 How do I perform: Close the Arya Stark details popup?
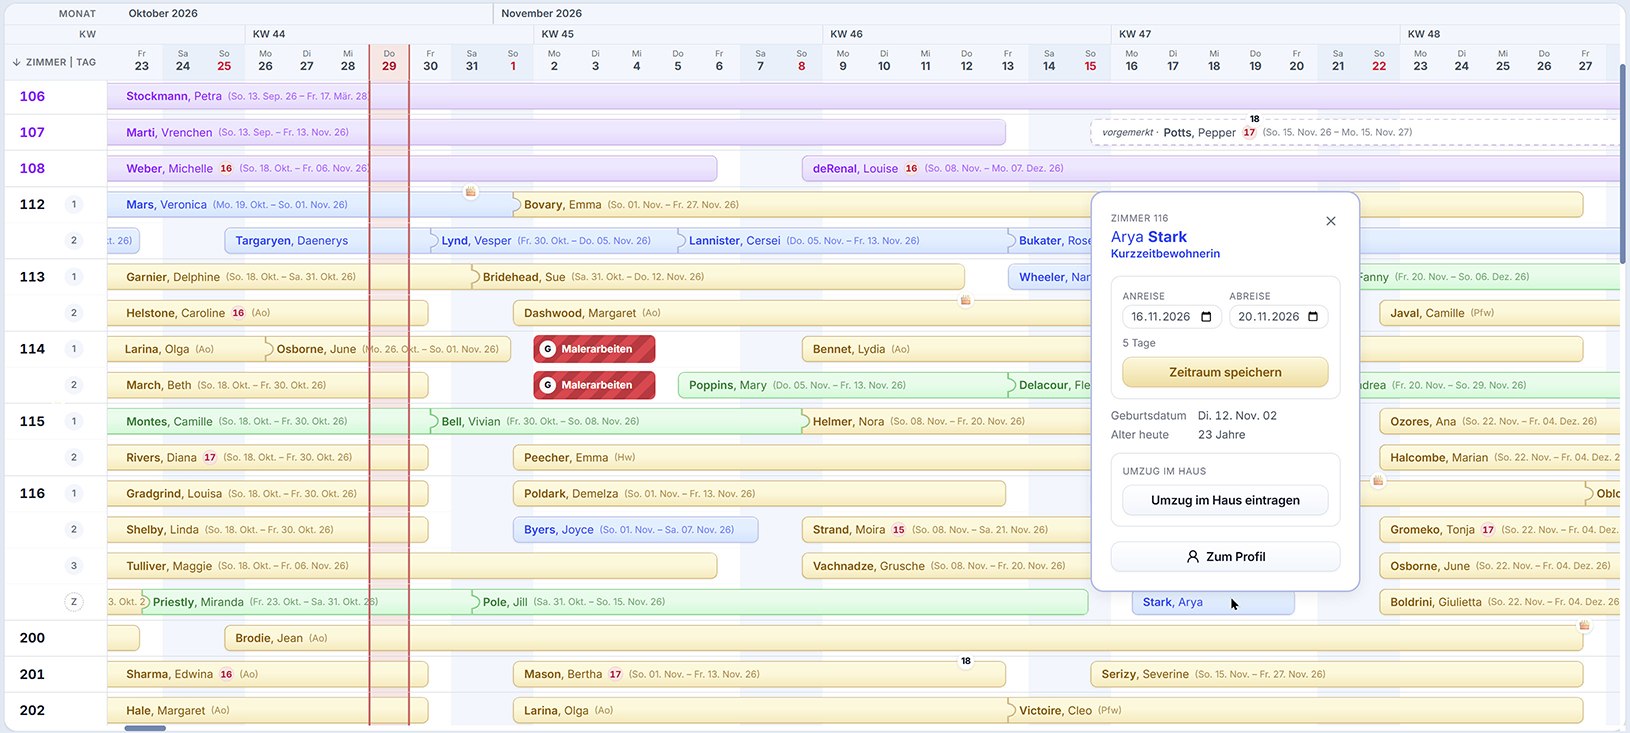(1330, 221)
